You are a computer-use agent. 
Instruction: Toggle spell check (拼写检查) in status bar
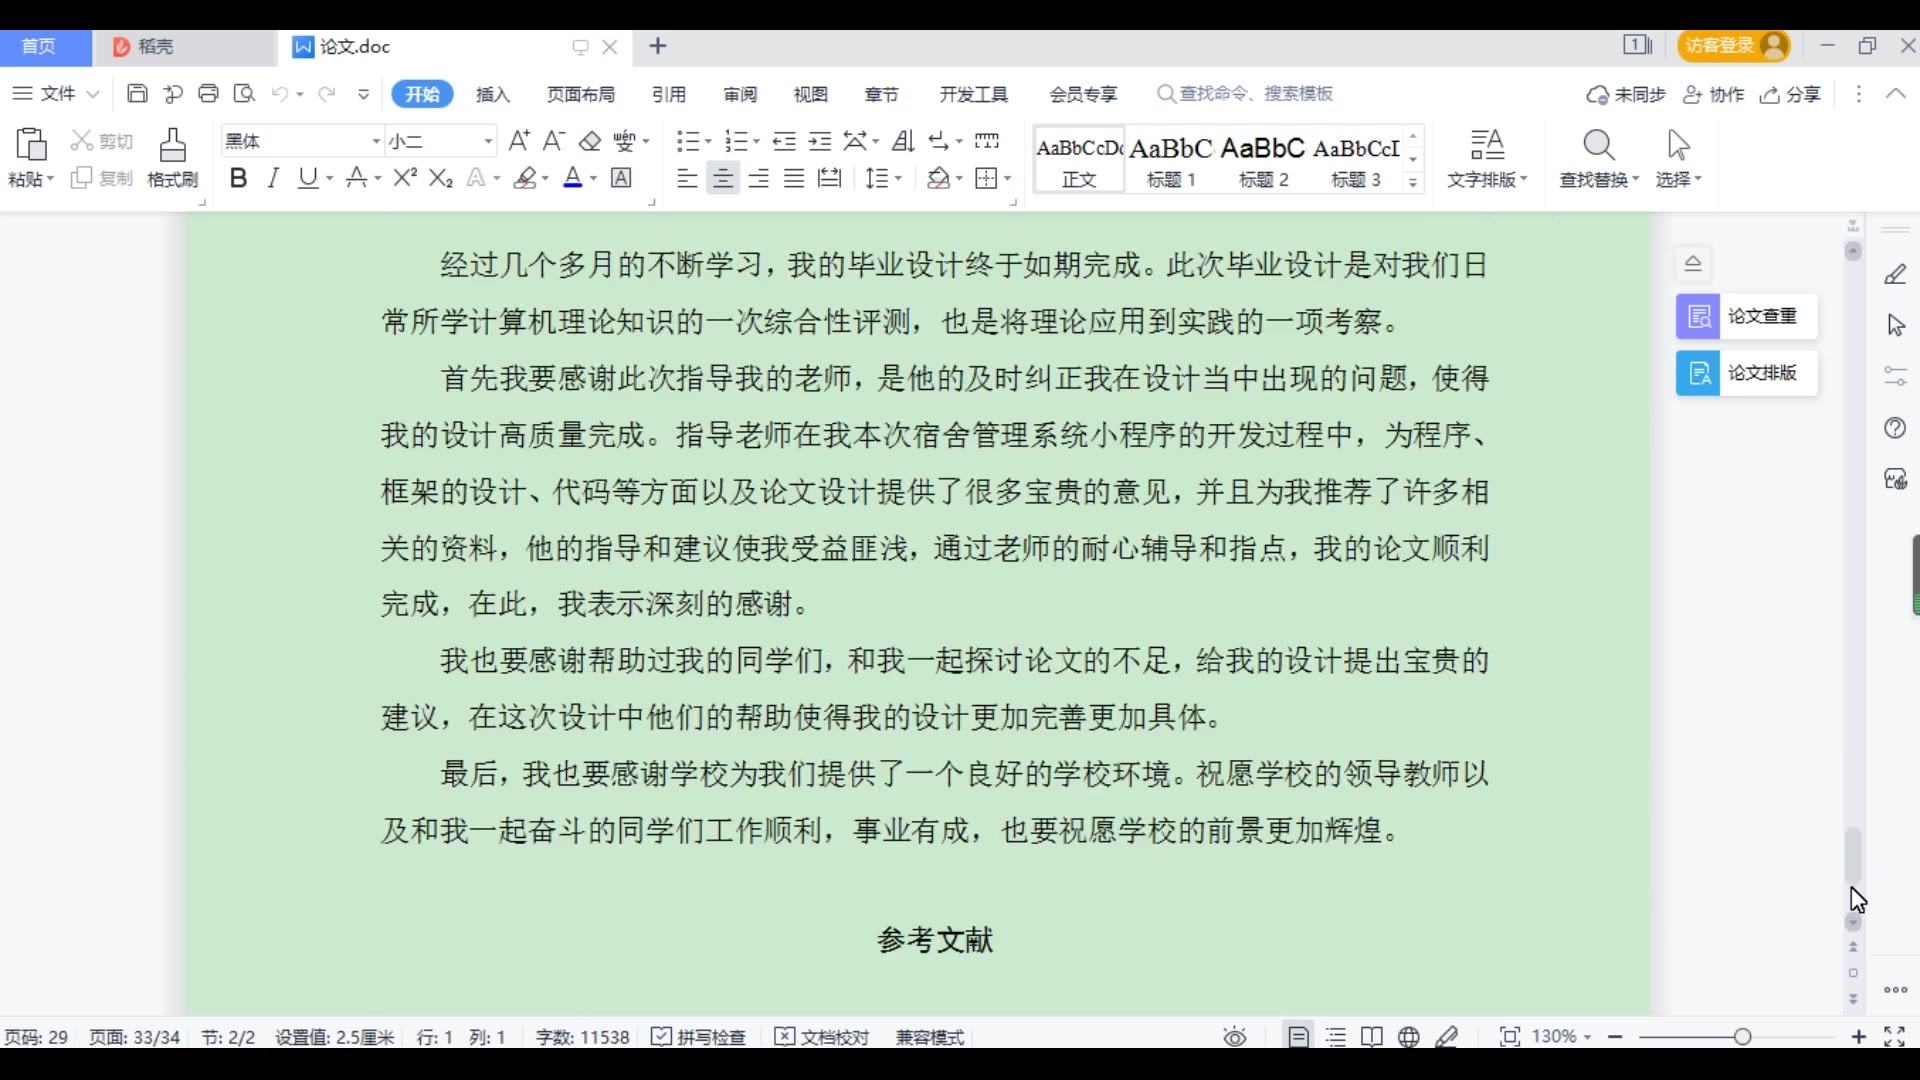coord(699,1037)
